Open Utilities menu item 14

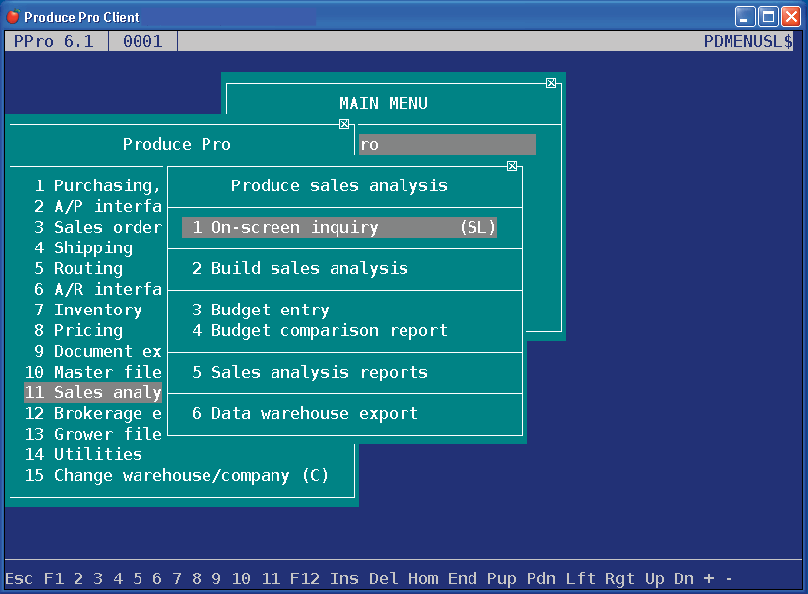[83, 454]
